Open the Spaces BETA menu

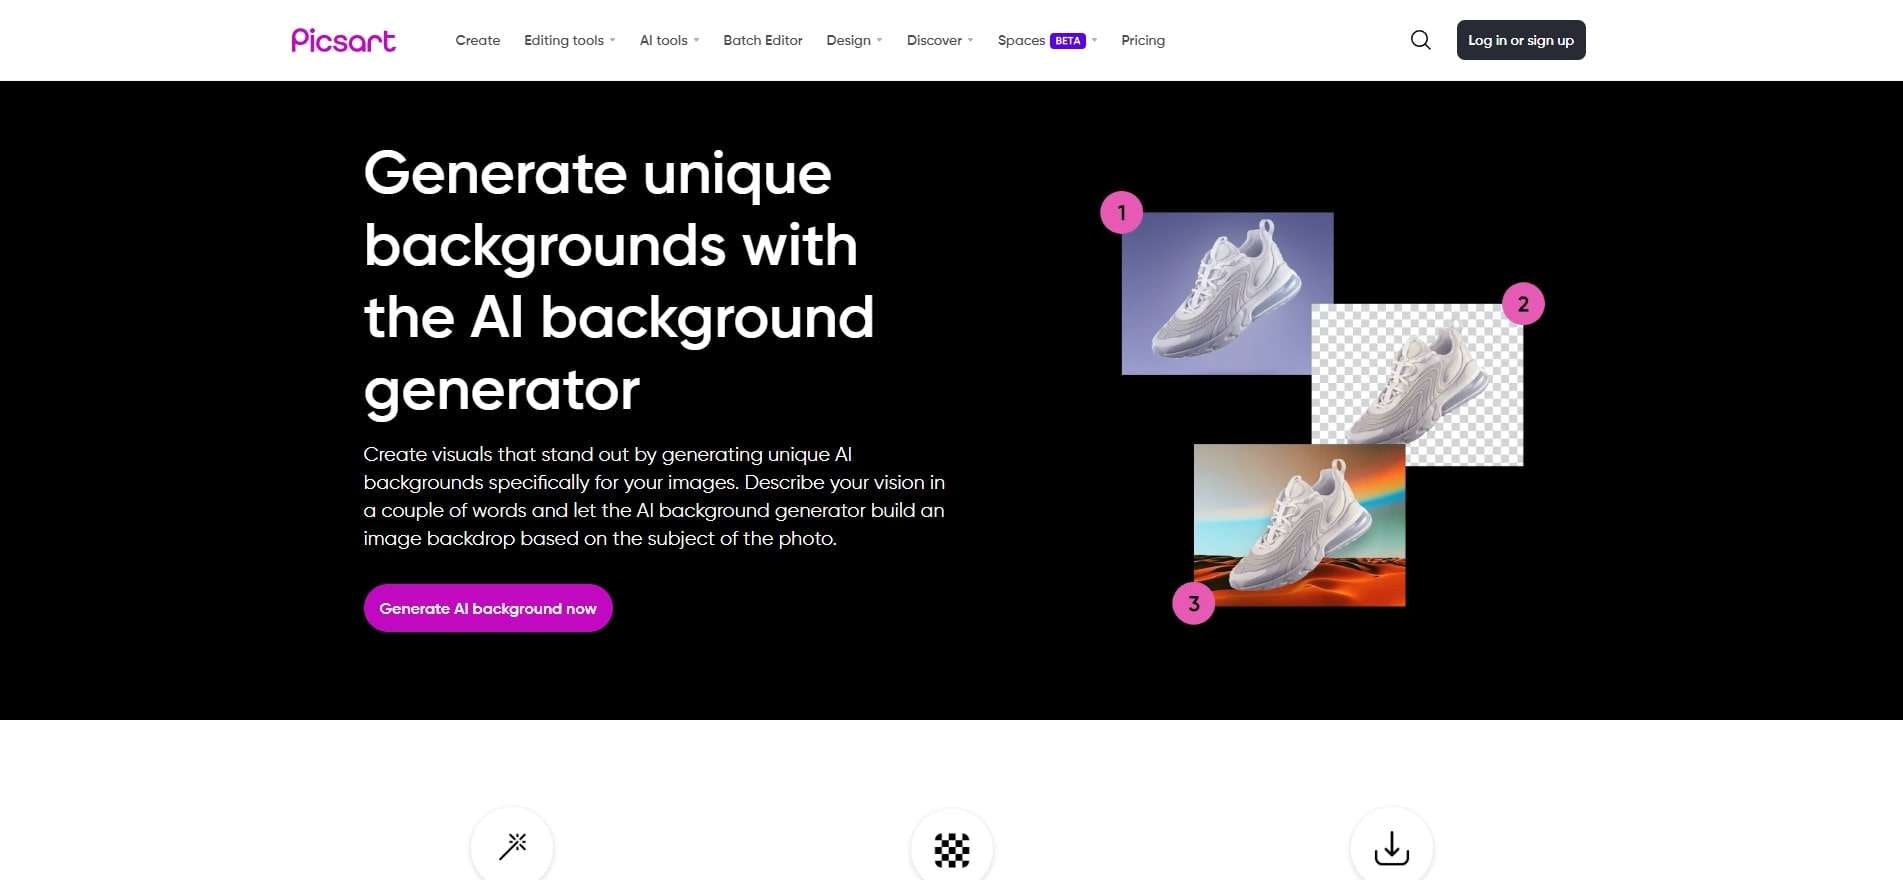point(1047,40)
